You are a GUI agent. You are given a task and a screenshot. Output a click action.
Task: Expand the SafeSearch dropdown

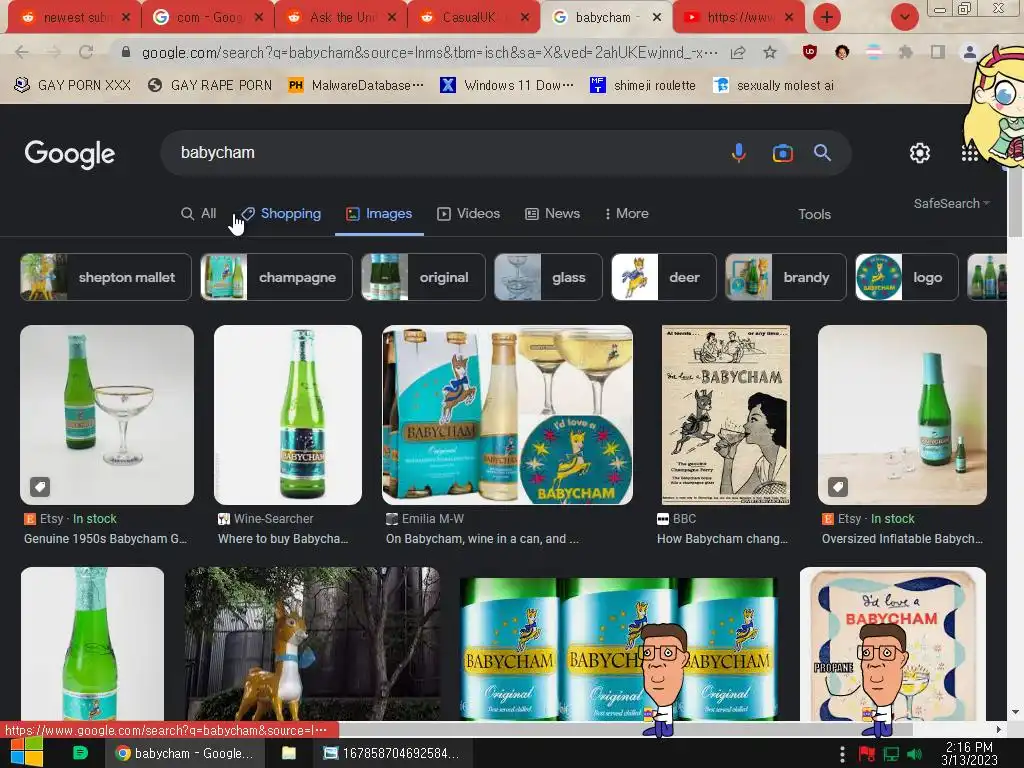[952, 203]
